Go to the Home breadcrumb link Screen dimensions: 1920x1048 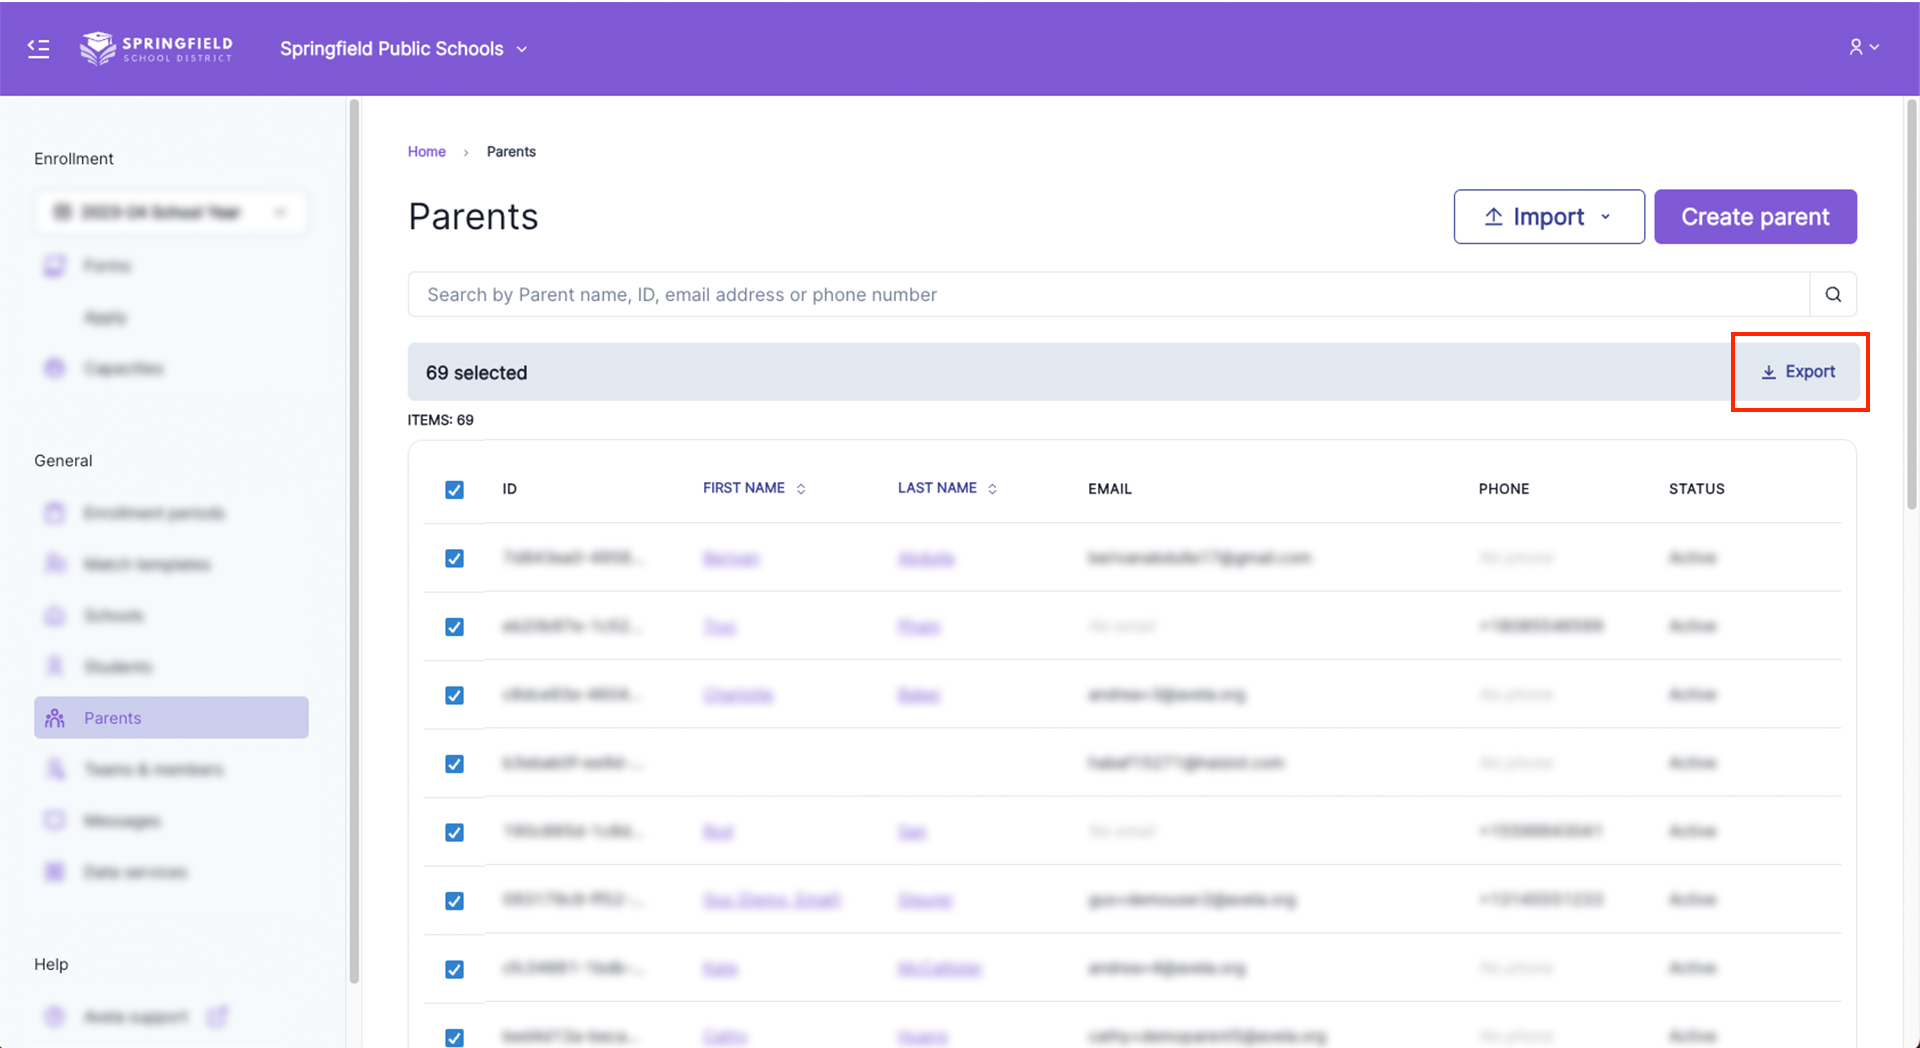426,152
